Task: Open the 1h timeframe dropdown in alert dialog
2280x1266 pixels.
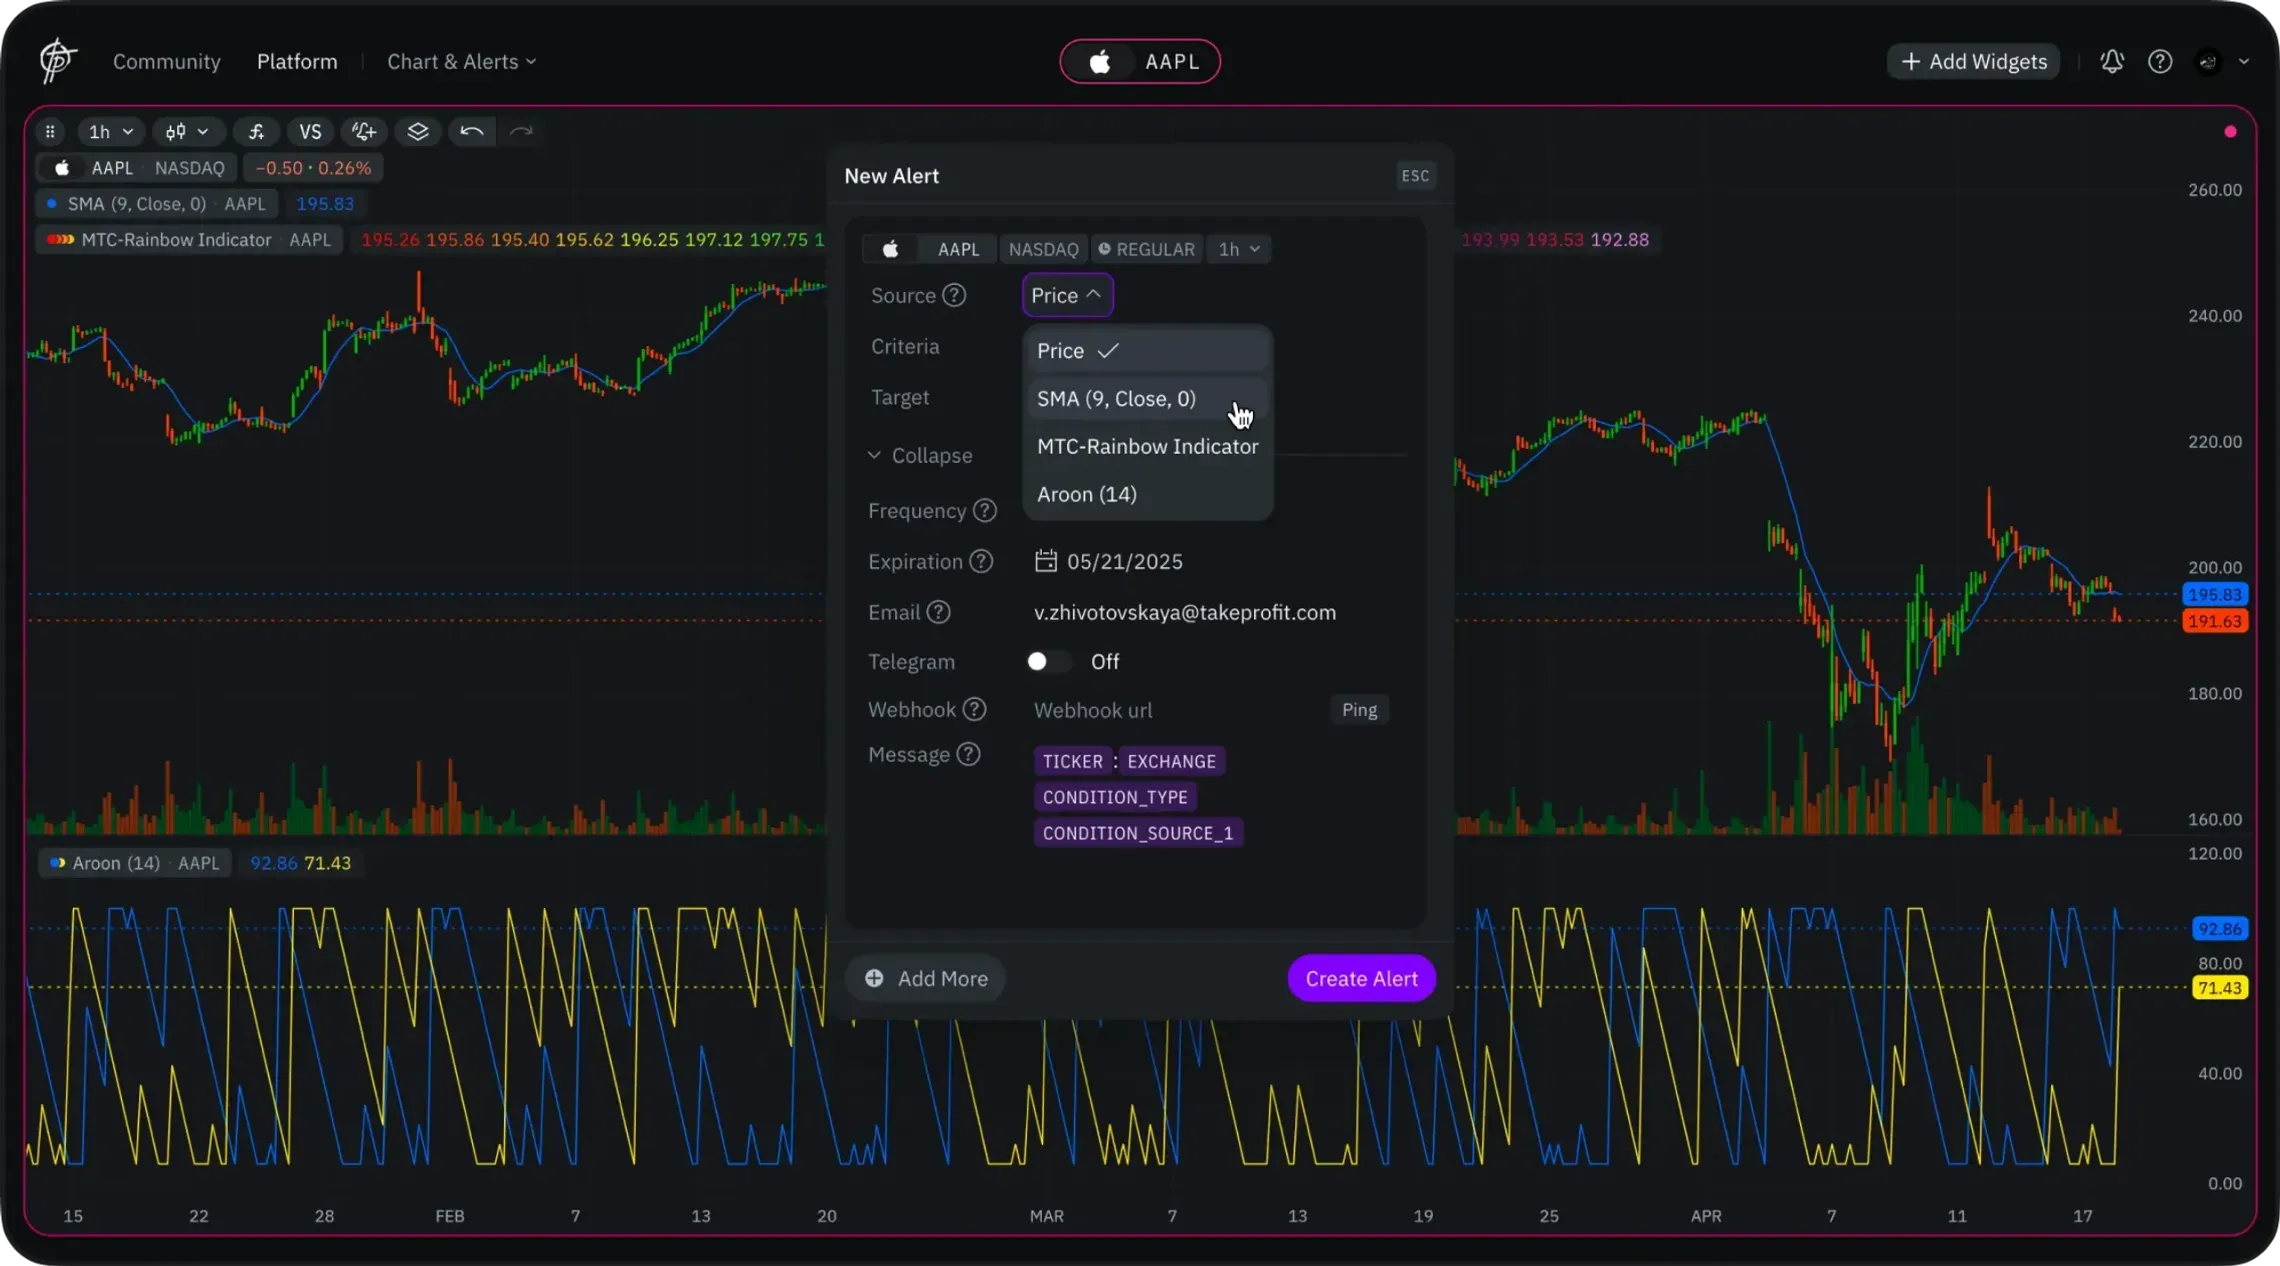Action: point(1238,249)
